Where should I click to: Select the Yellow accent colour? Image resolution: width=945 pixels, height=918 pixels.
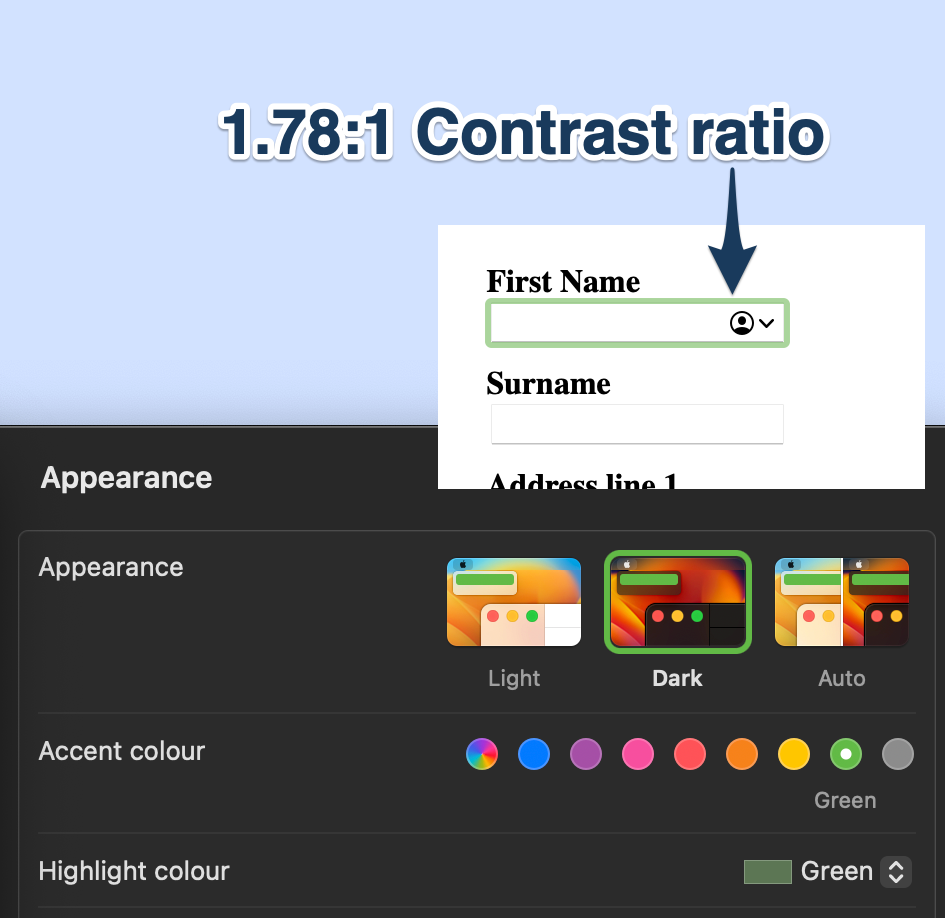(x=794, y=754)
